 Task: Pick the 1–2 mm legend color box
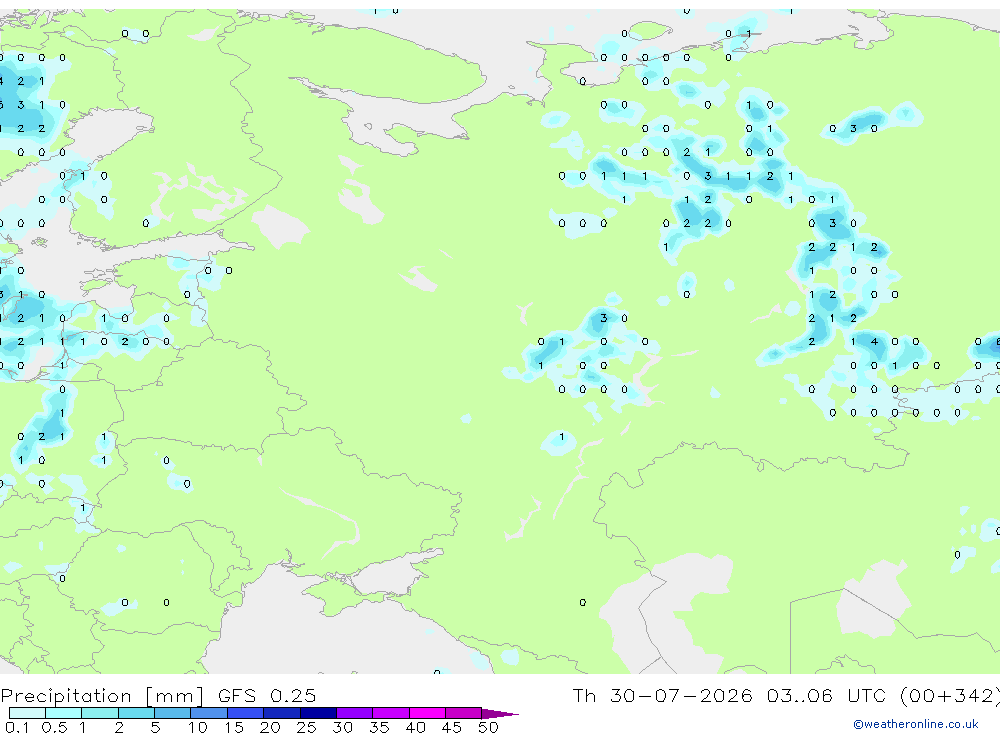[x=100, y=713]
